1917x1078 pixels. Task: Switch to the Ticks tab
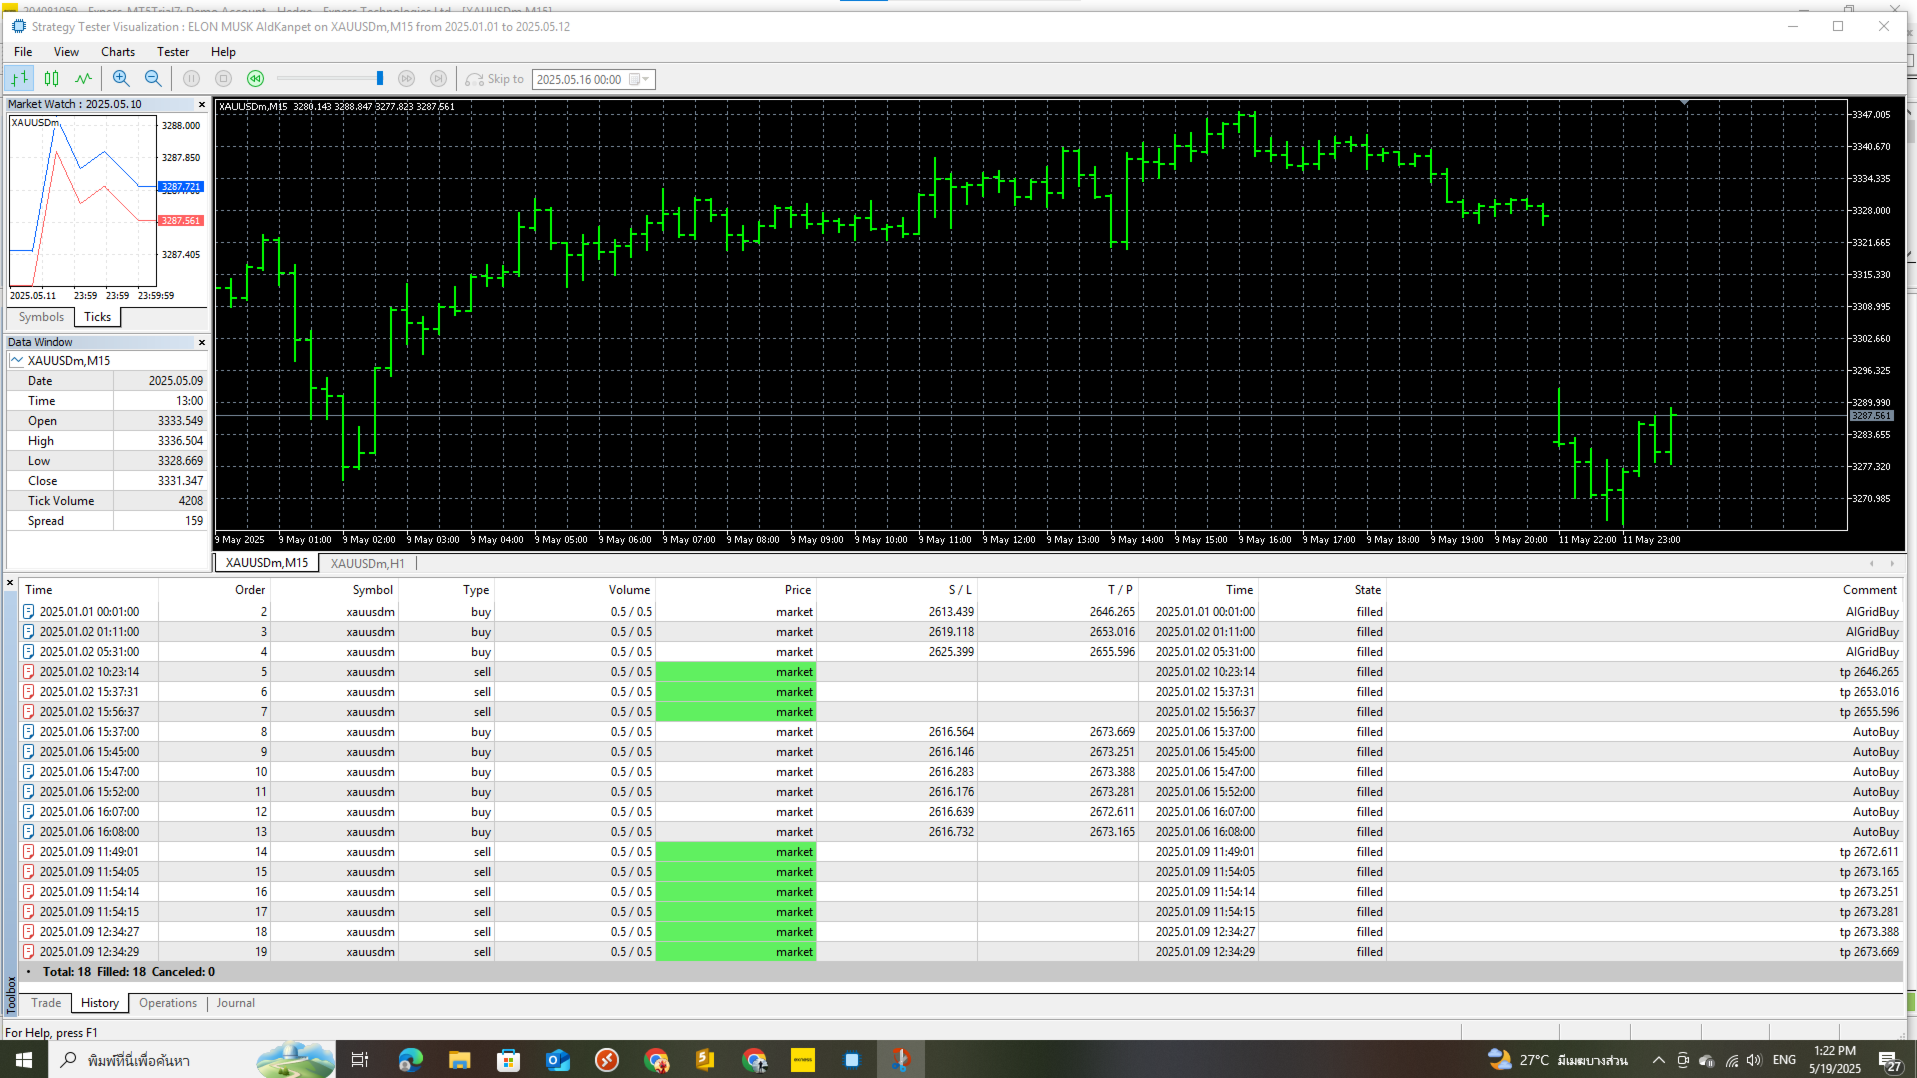pos(98,317)
